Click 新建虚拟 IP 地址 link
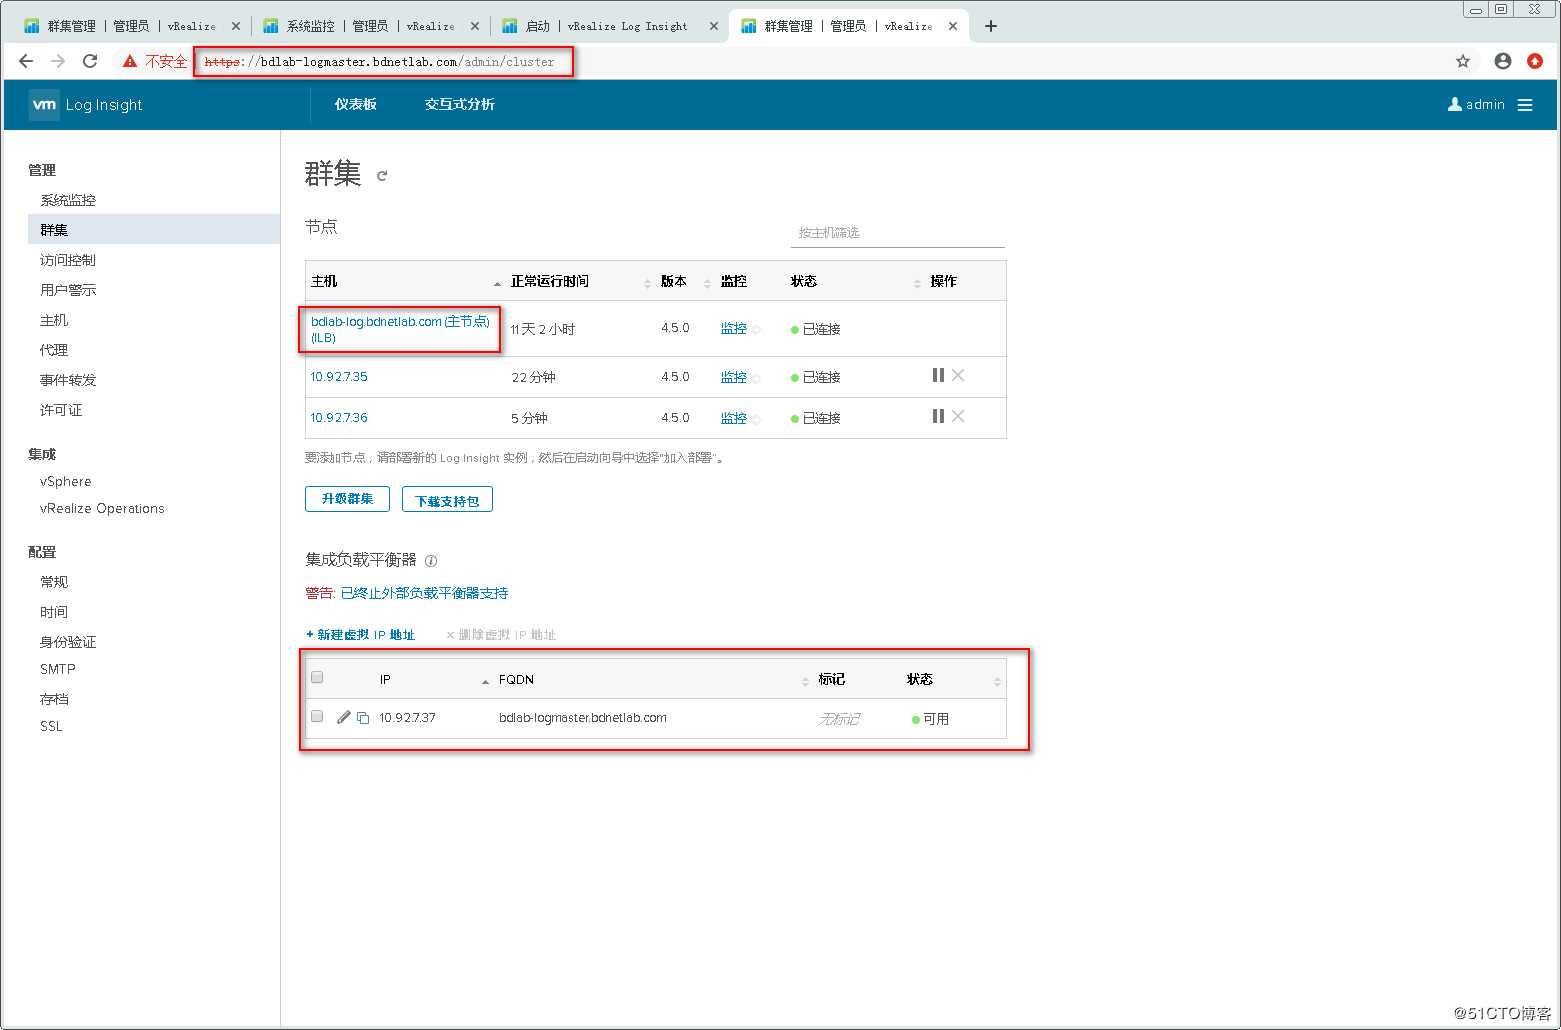 pyautogui.click(x=360, y=635)
